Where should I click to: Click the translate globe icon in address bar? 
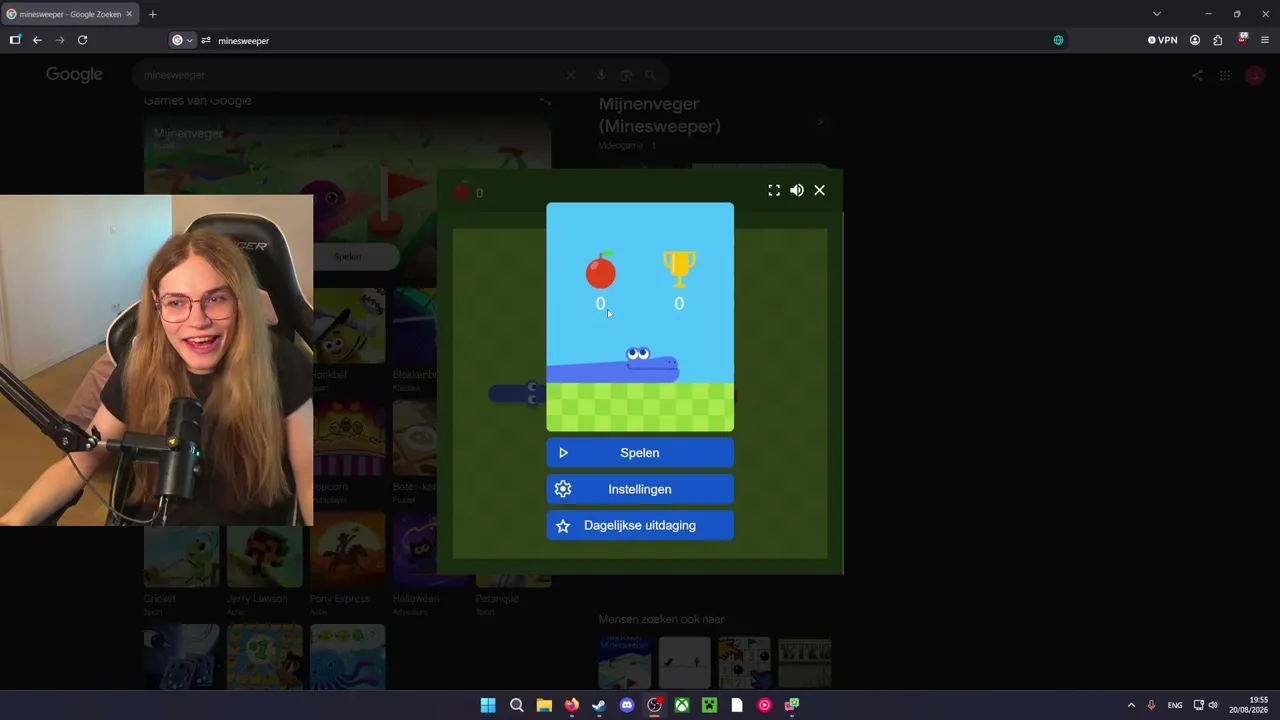(1058, 40)
